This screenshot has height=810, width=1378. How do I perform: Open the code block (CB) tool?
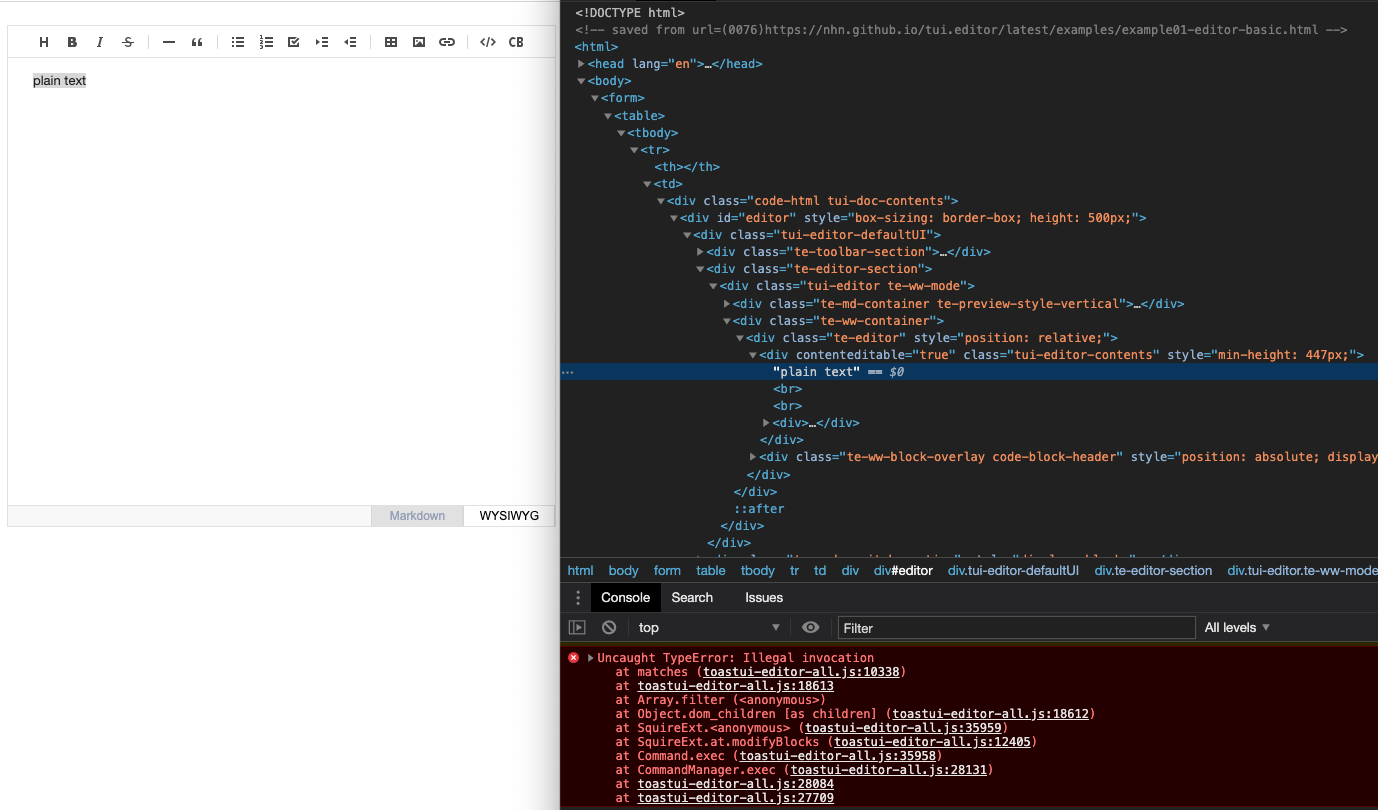(517, 42)
